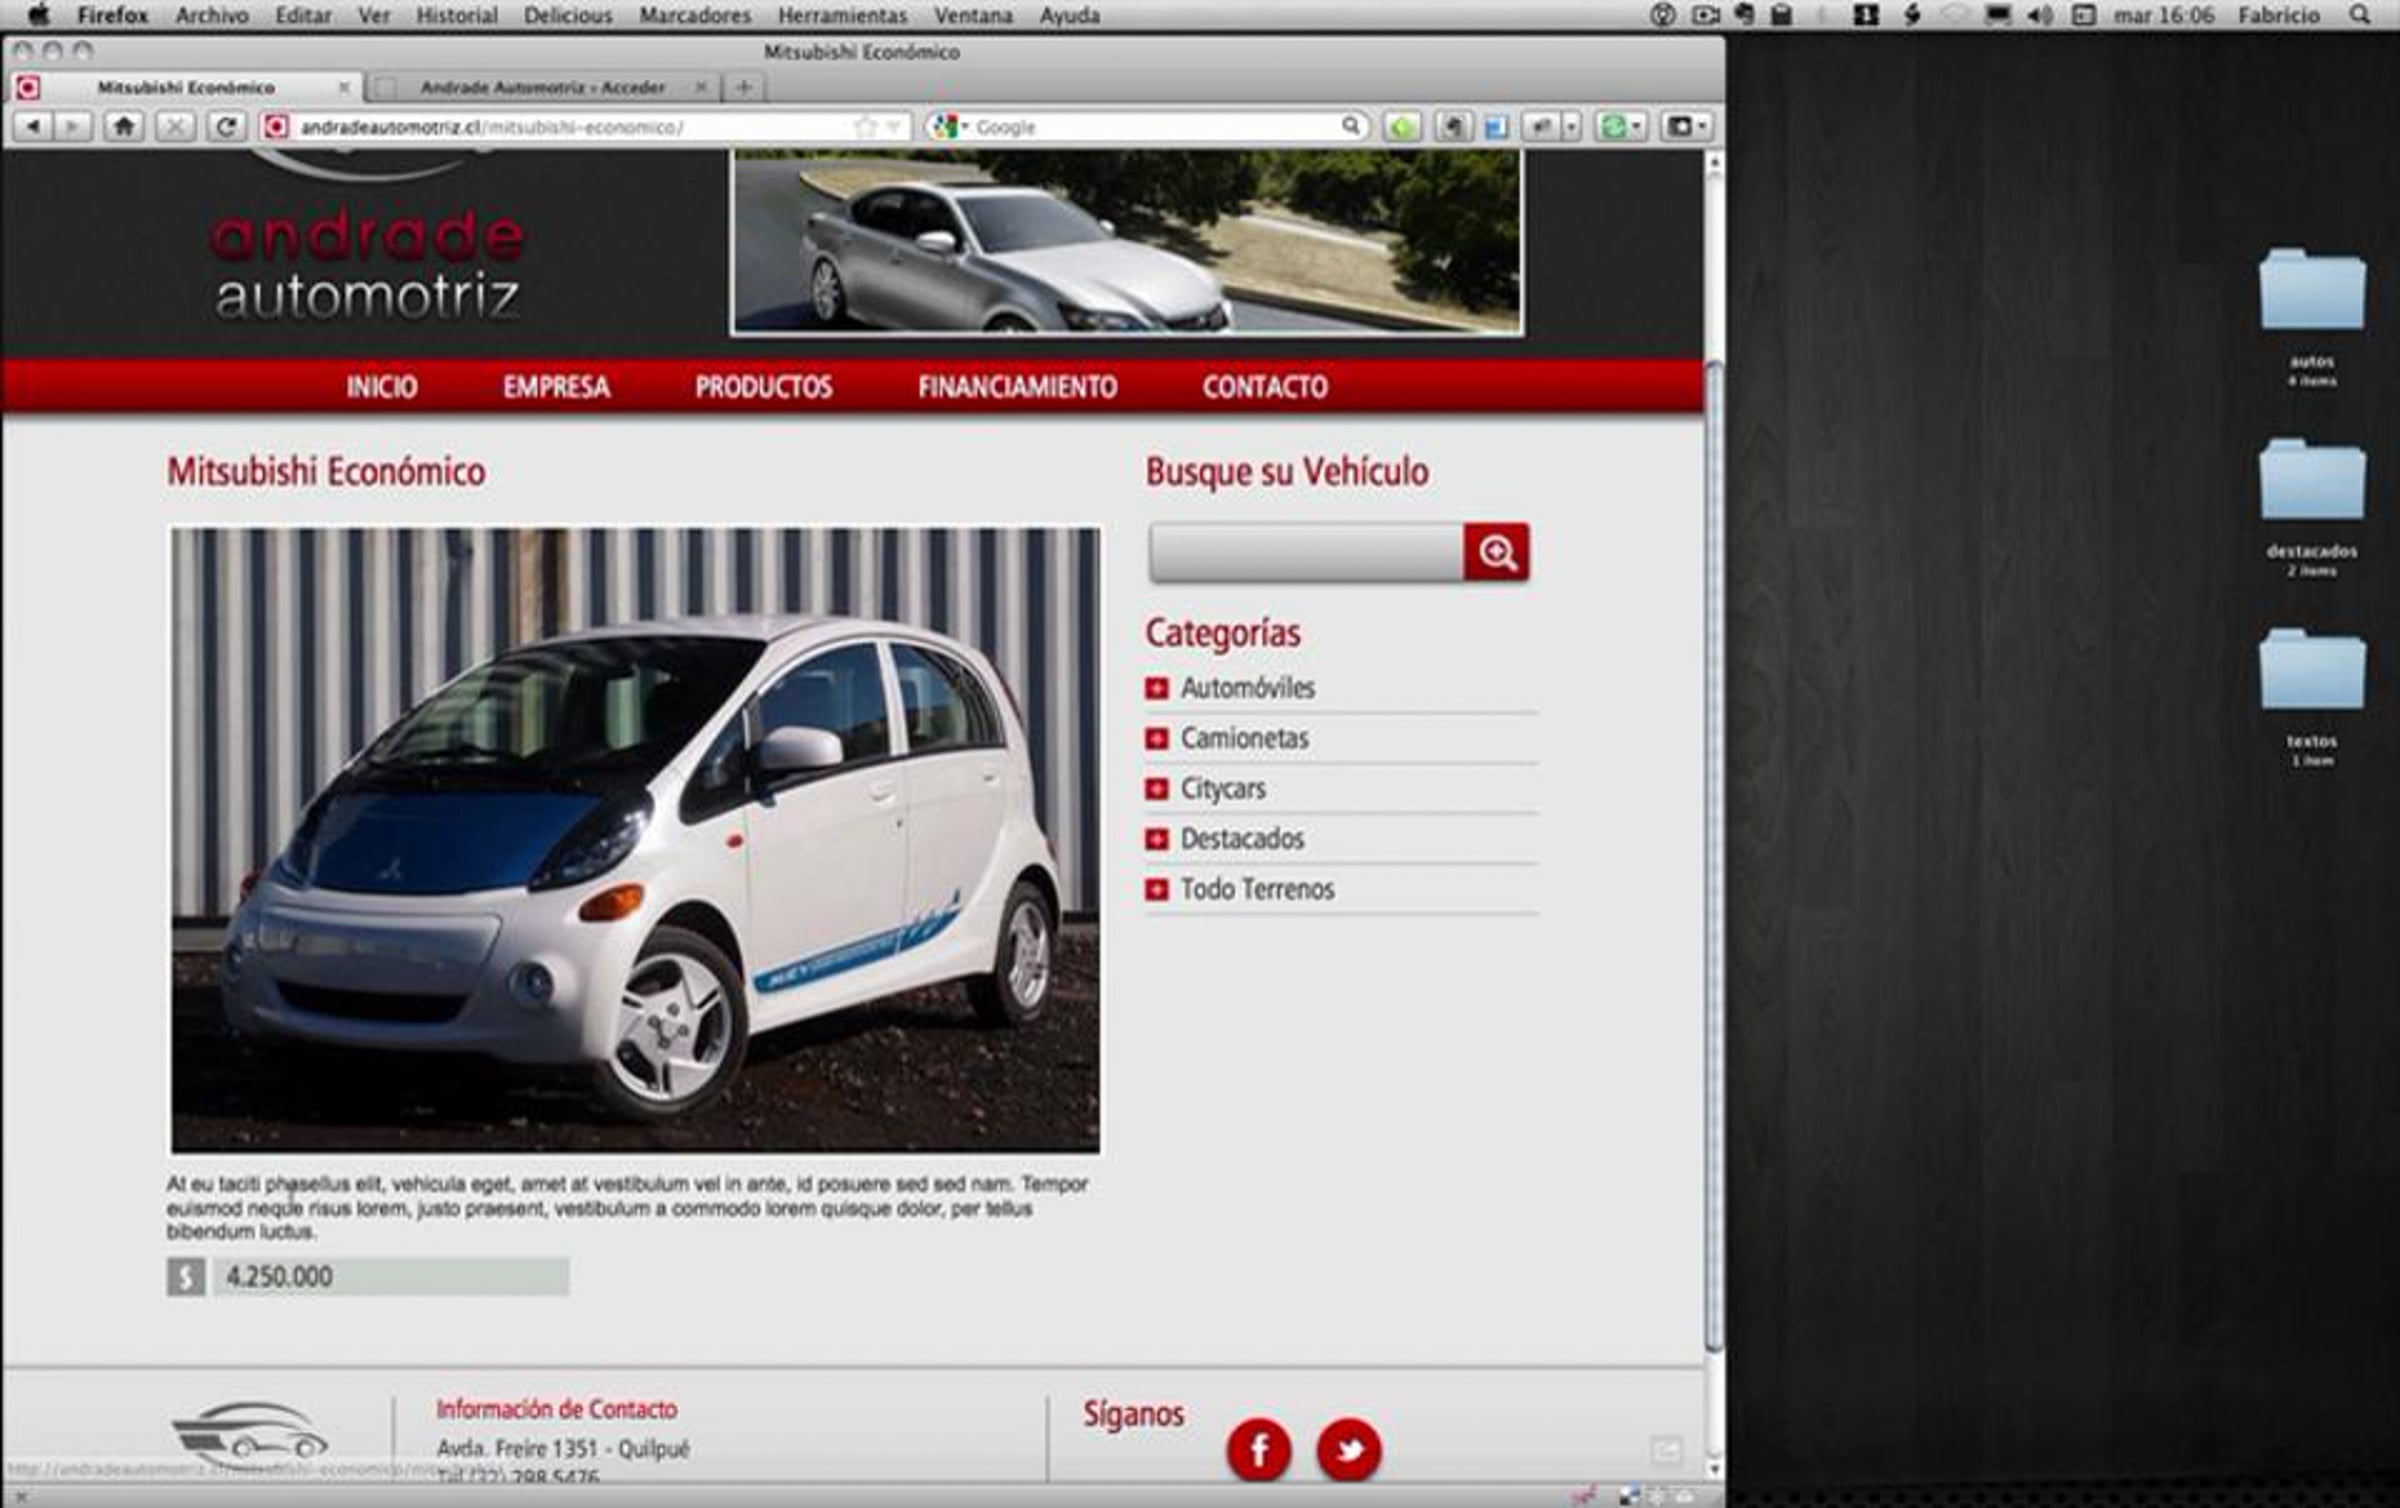Bookmark page with the star icon
The height and width of the screenshot is (1508, 2400).
click(865, 127)
